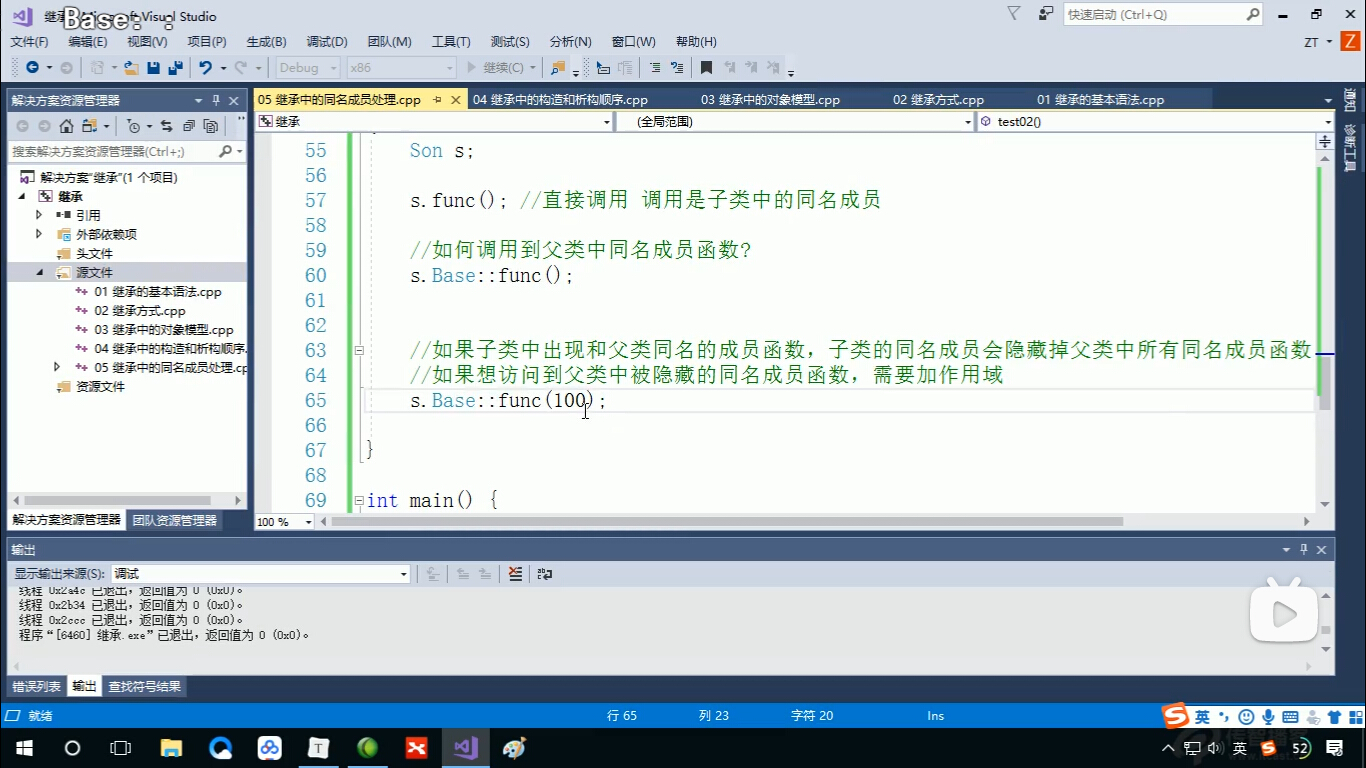Open the Debug configuration dropdown
Viewport: 1366px width, 768px height.
pyautogui.click(x=311, y=68)
